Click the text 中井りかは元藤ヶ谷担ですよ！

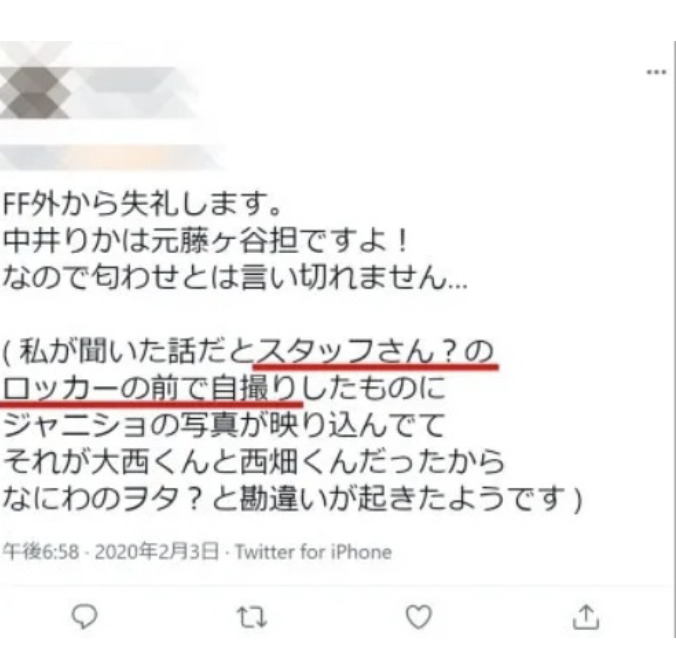coord(206,240)
